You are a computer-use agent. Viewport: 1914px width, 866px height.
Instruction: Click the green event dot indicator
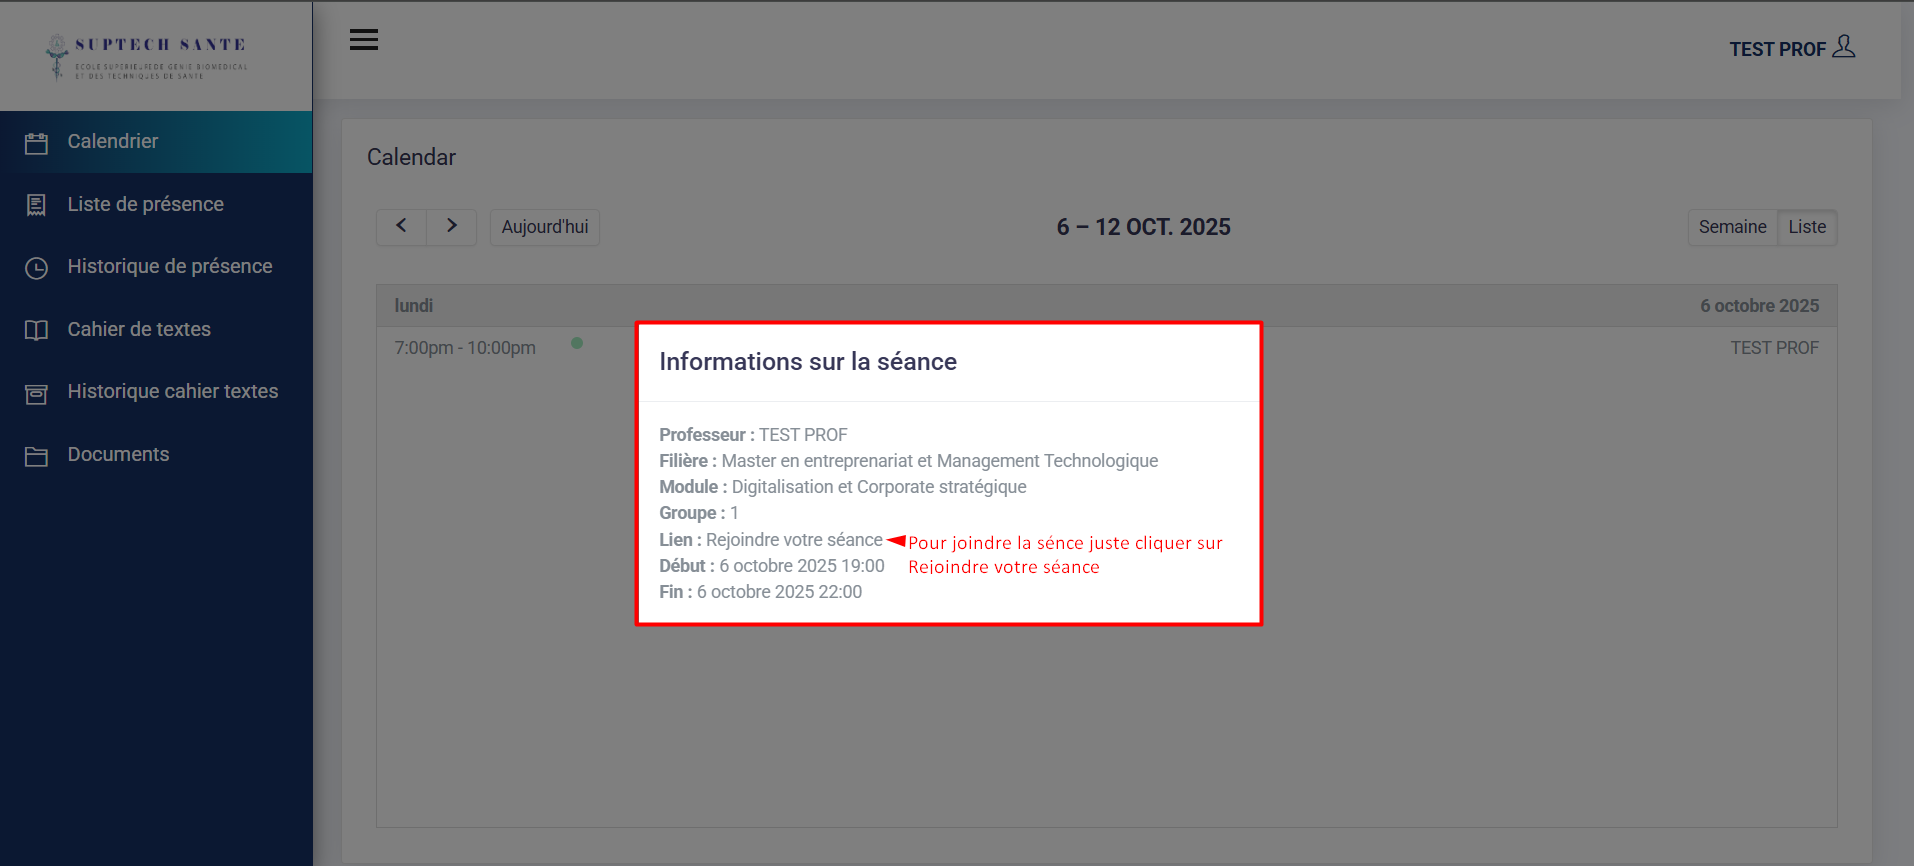[x=577, y=343]
